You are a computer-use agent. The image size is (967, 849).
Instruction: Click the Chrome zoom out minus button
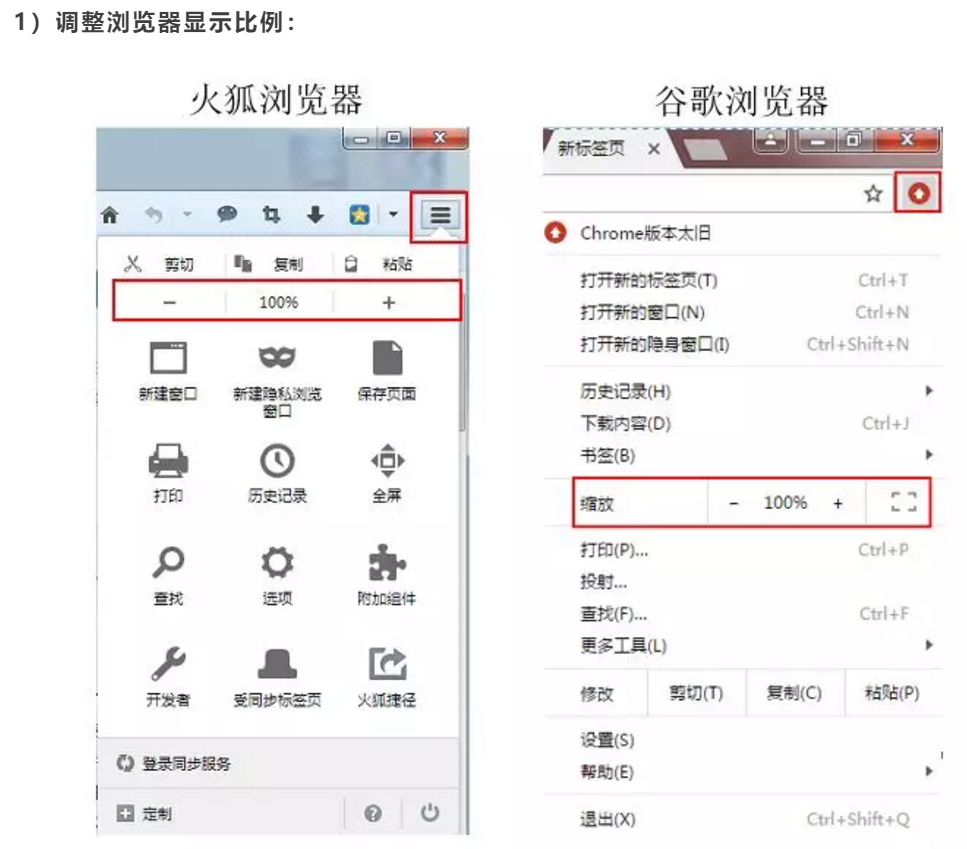[733, 504]
